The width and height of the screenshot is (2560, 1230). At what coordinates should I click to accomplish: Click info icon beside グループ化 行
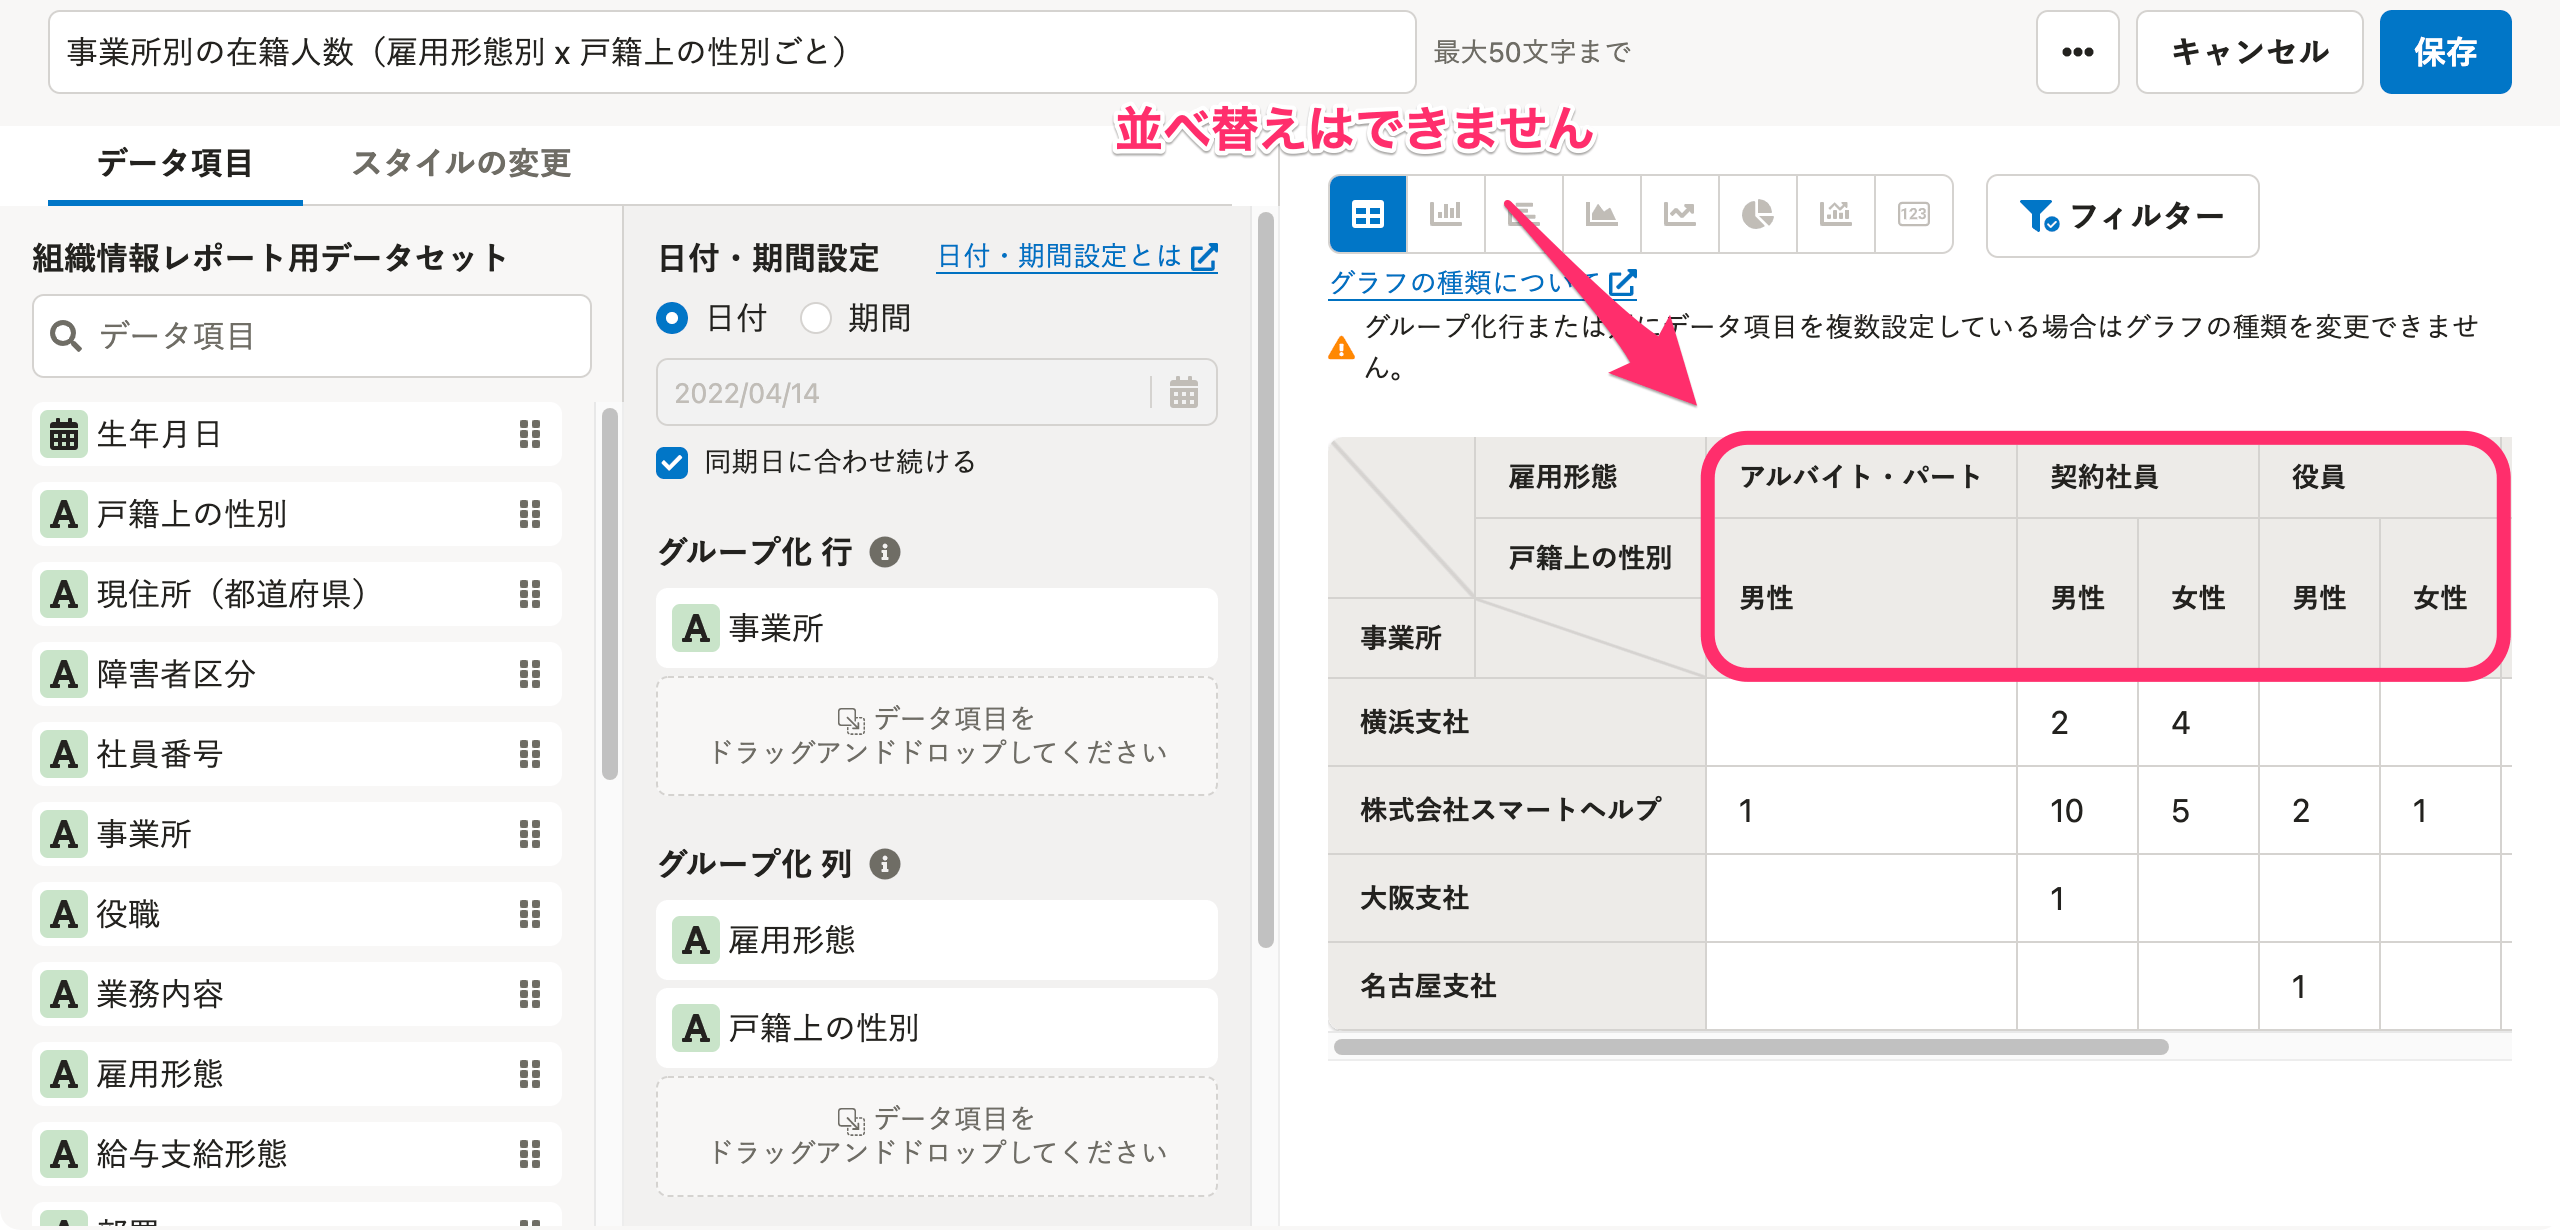point(885,552)
